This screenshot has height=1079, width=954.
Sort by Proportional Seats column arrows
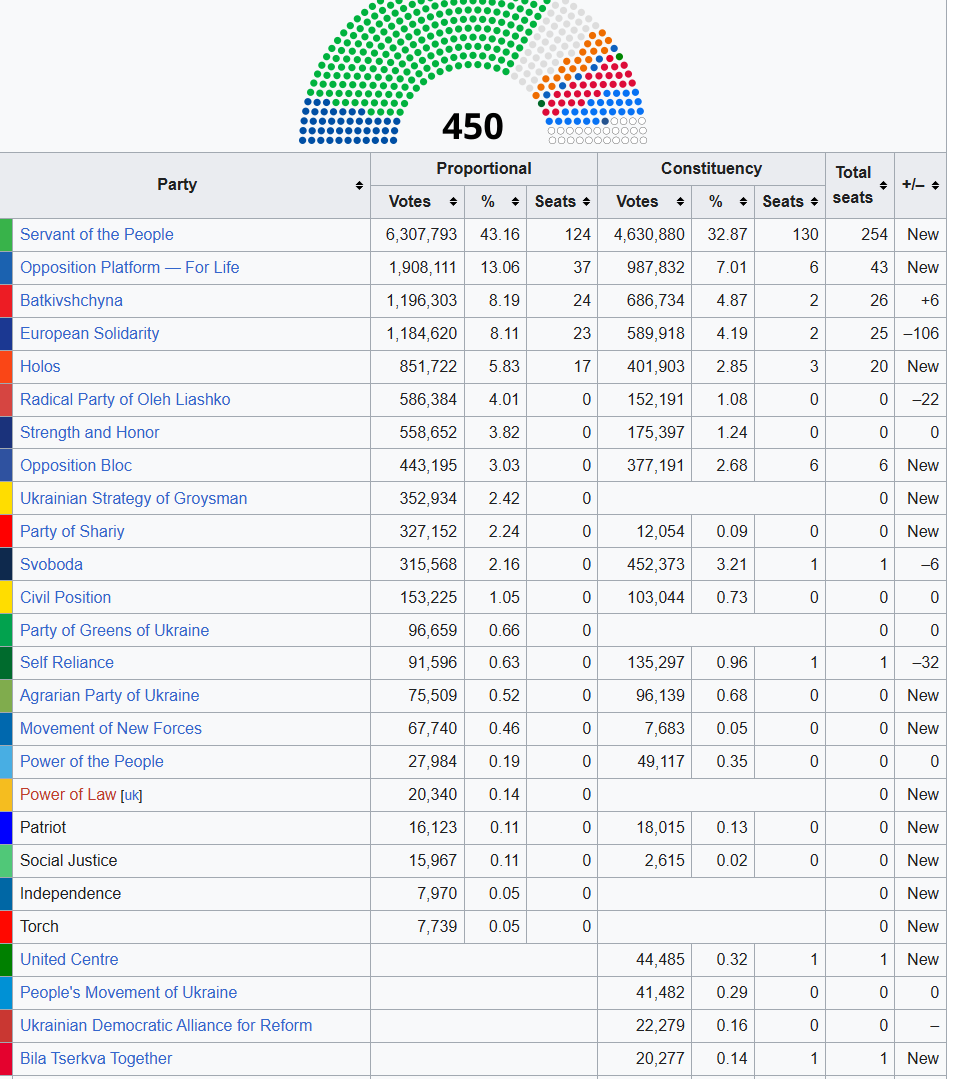tap(586, 202)
